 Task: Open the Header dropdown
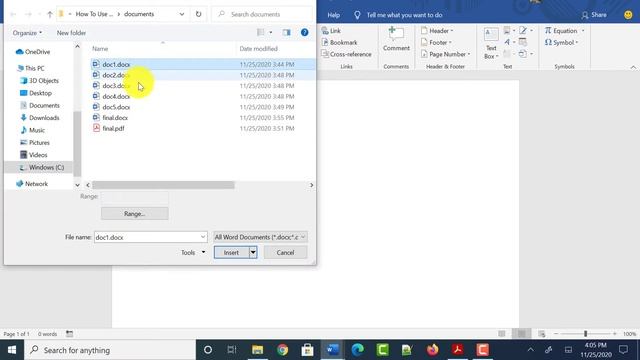437,31
